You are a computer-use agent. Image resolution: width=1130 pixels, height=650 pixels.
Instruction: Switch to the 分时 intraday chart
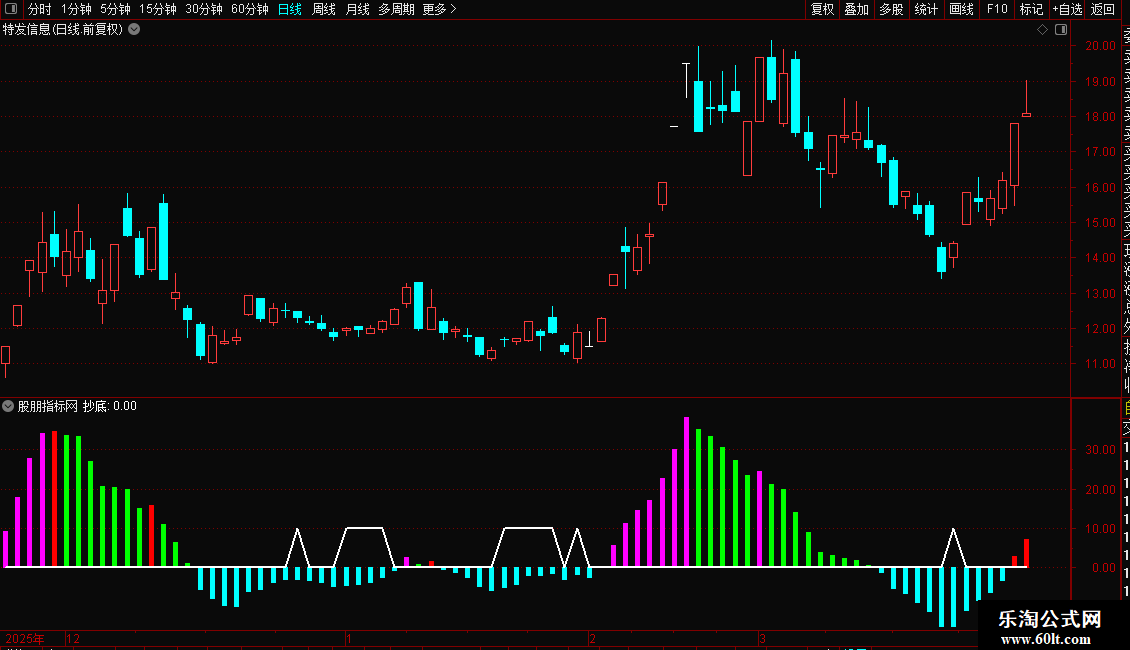click(x=40, y=9)
